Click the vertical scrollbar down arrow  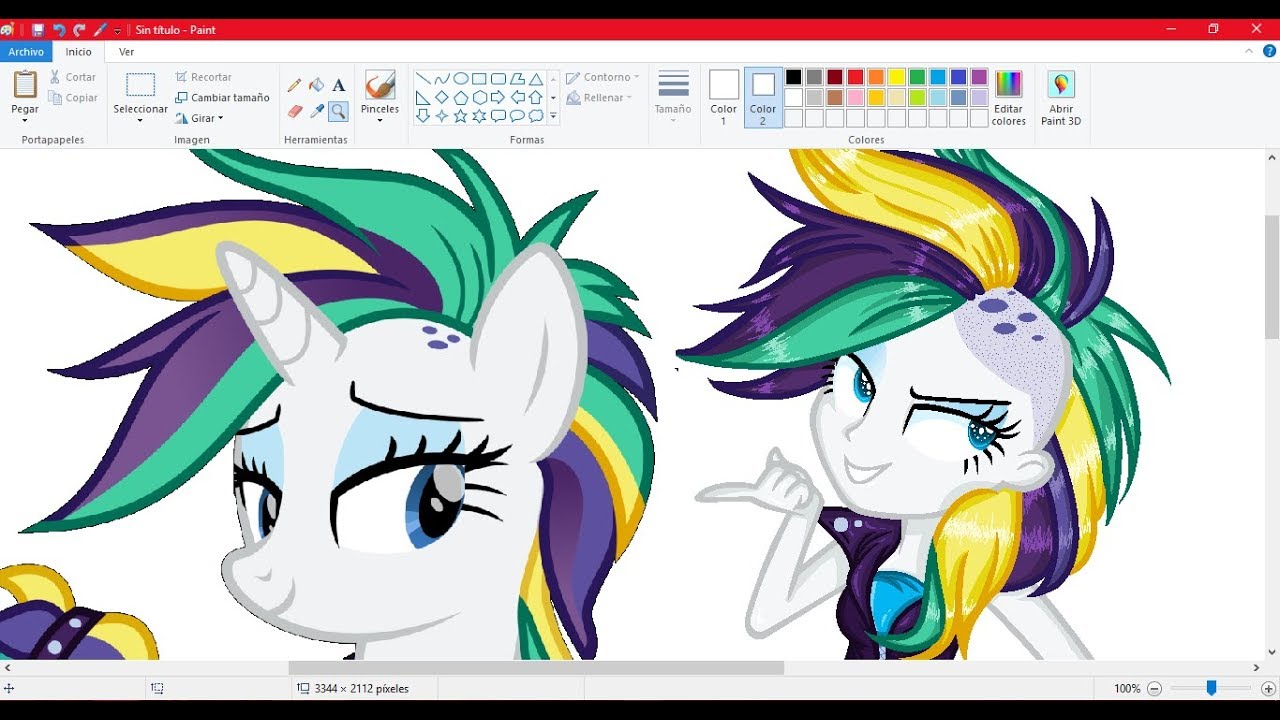pos(1272,652)
